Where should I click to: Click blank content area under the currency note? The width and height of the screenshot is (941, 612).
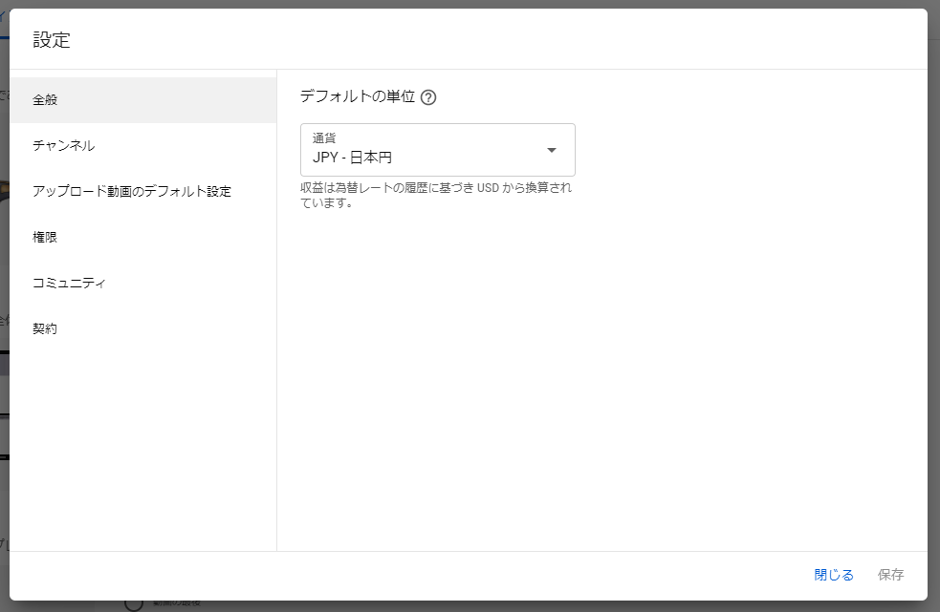click(x=600, y=380)
